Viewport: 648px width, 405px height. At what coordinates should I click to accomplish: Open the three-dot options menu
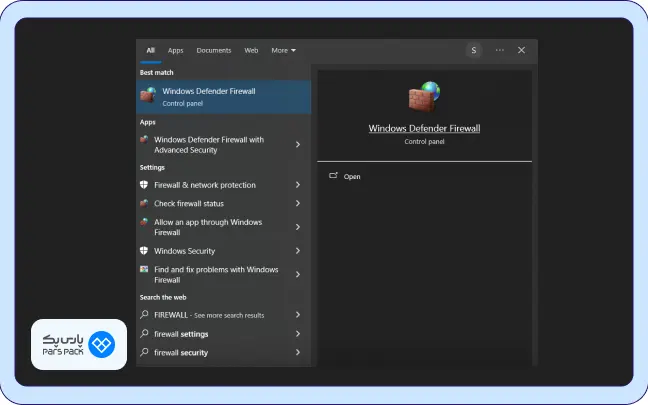[x=500, y=50]
